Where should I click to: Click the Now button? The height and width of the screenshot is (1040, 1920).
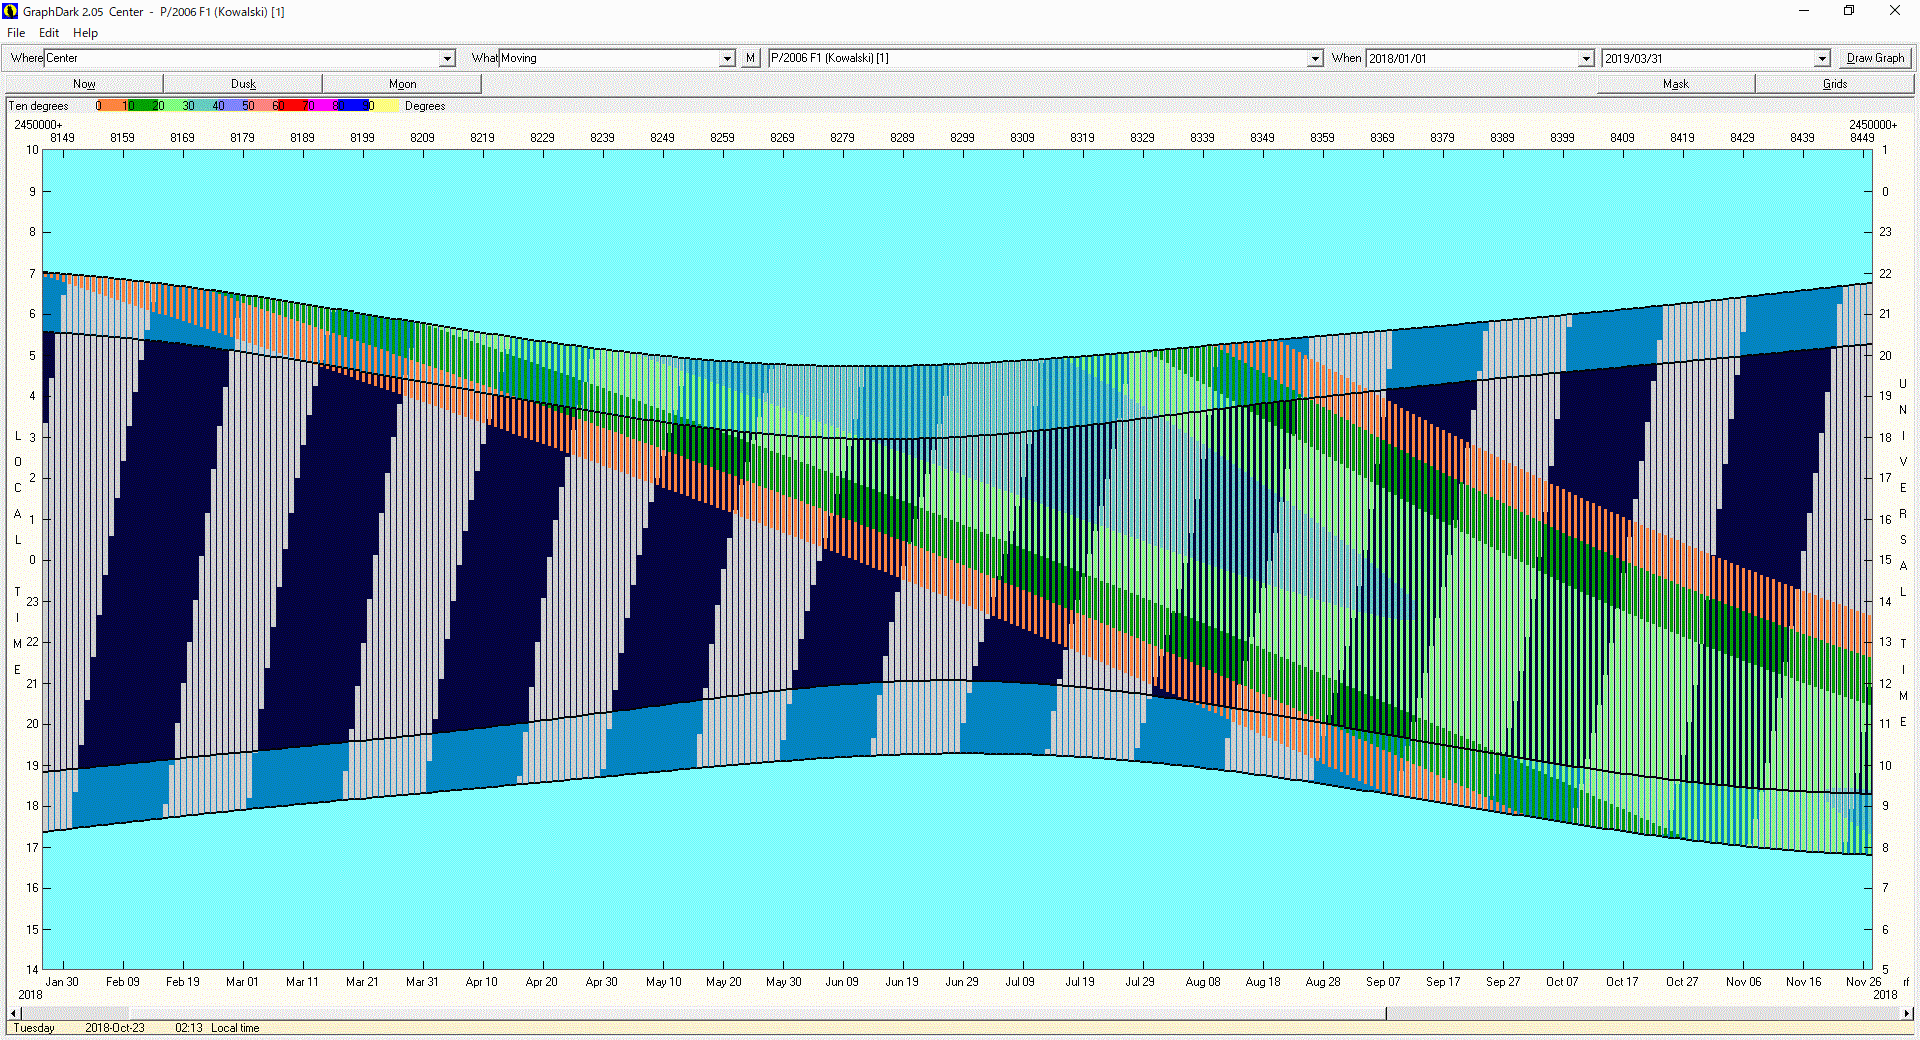click(84, 84)
